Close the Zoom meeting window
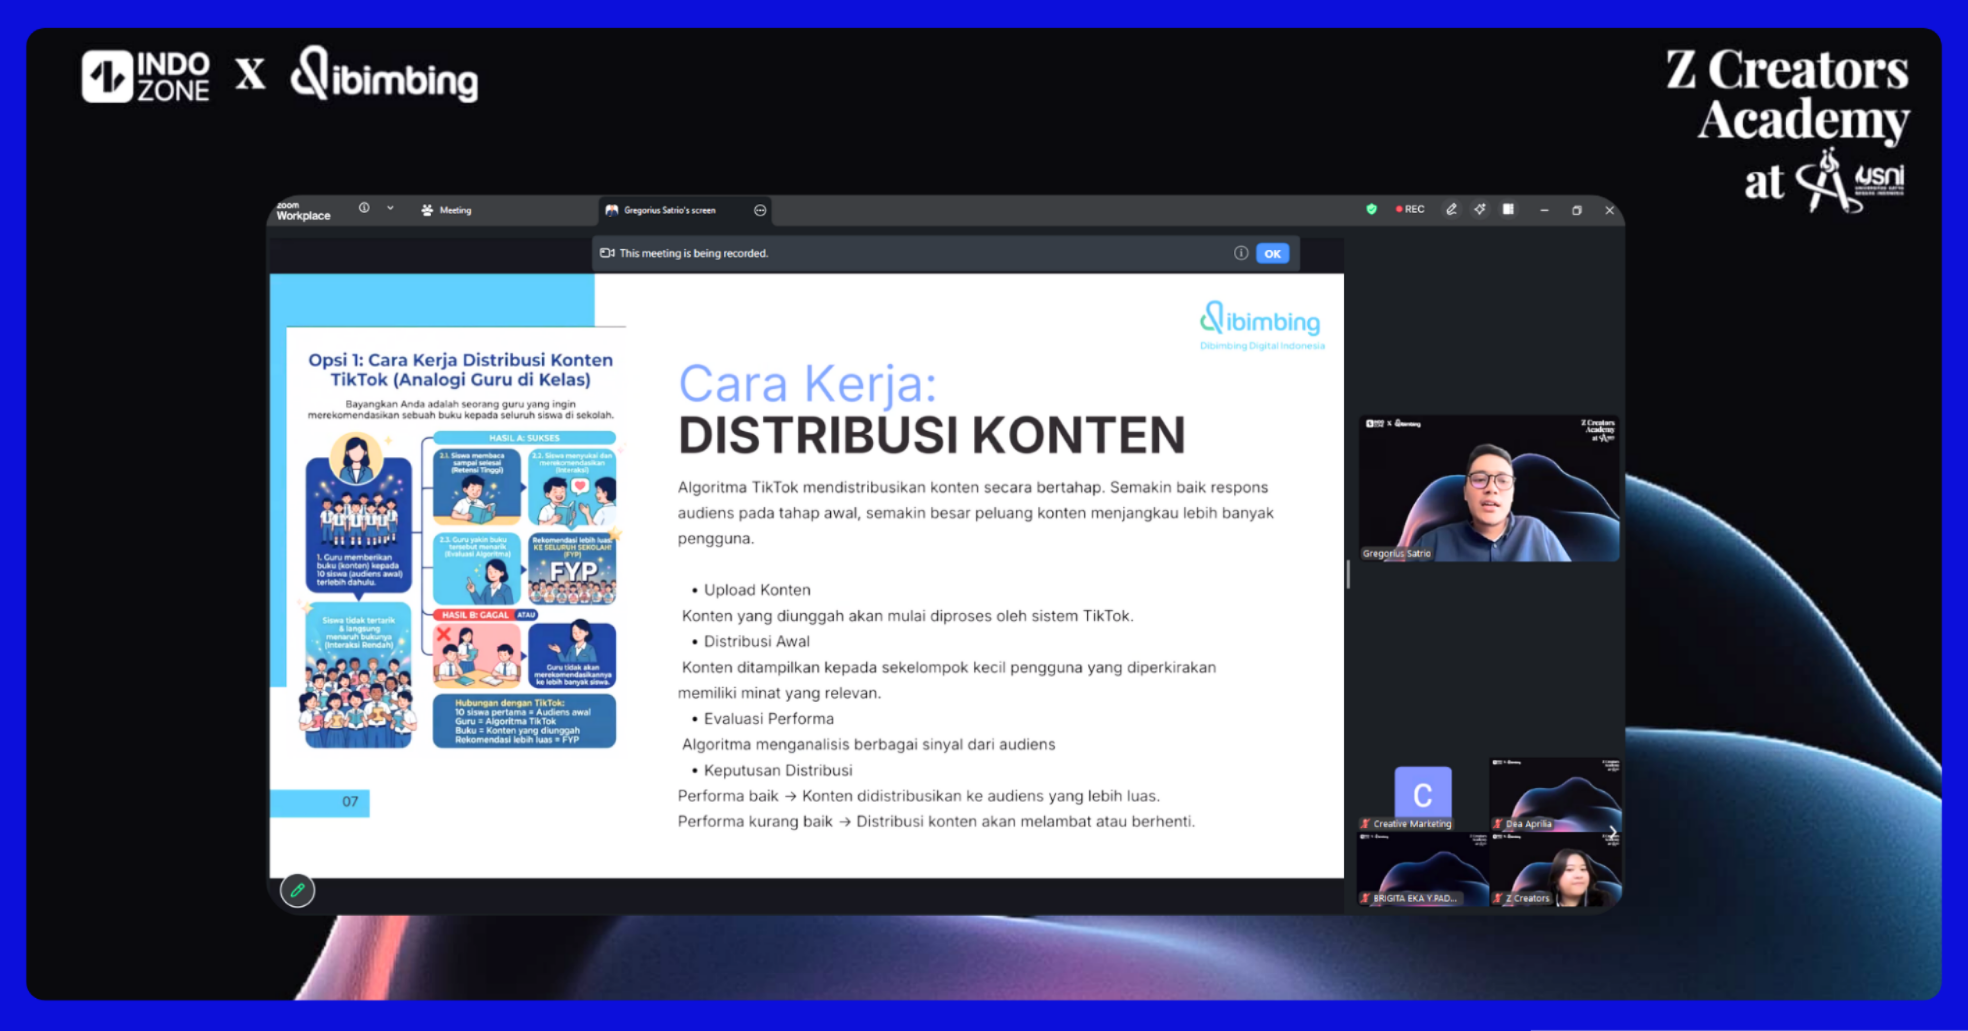The width and height of the screenshot is (1968, 1031). [1609, 210]
